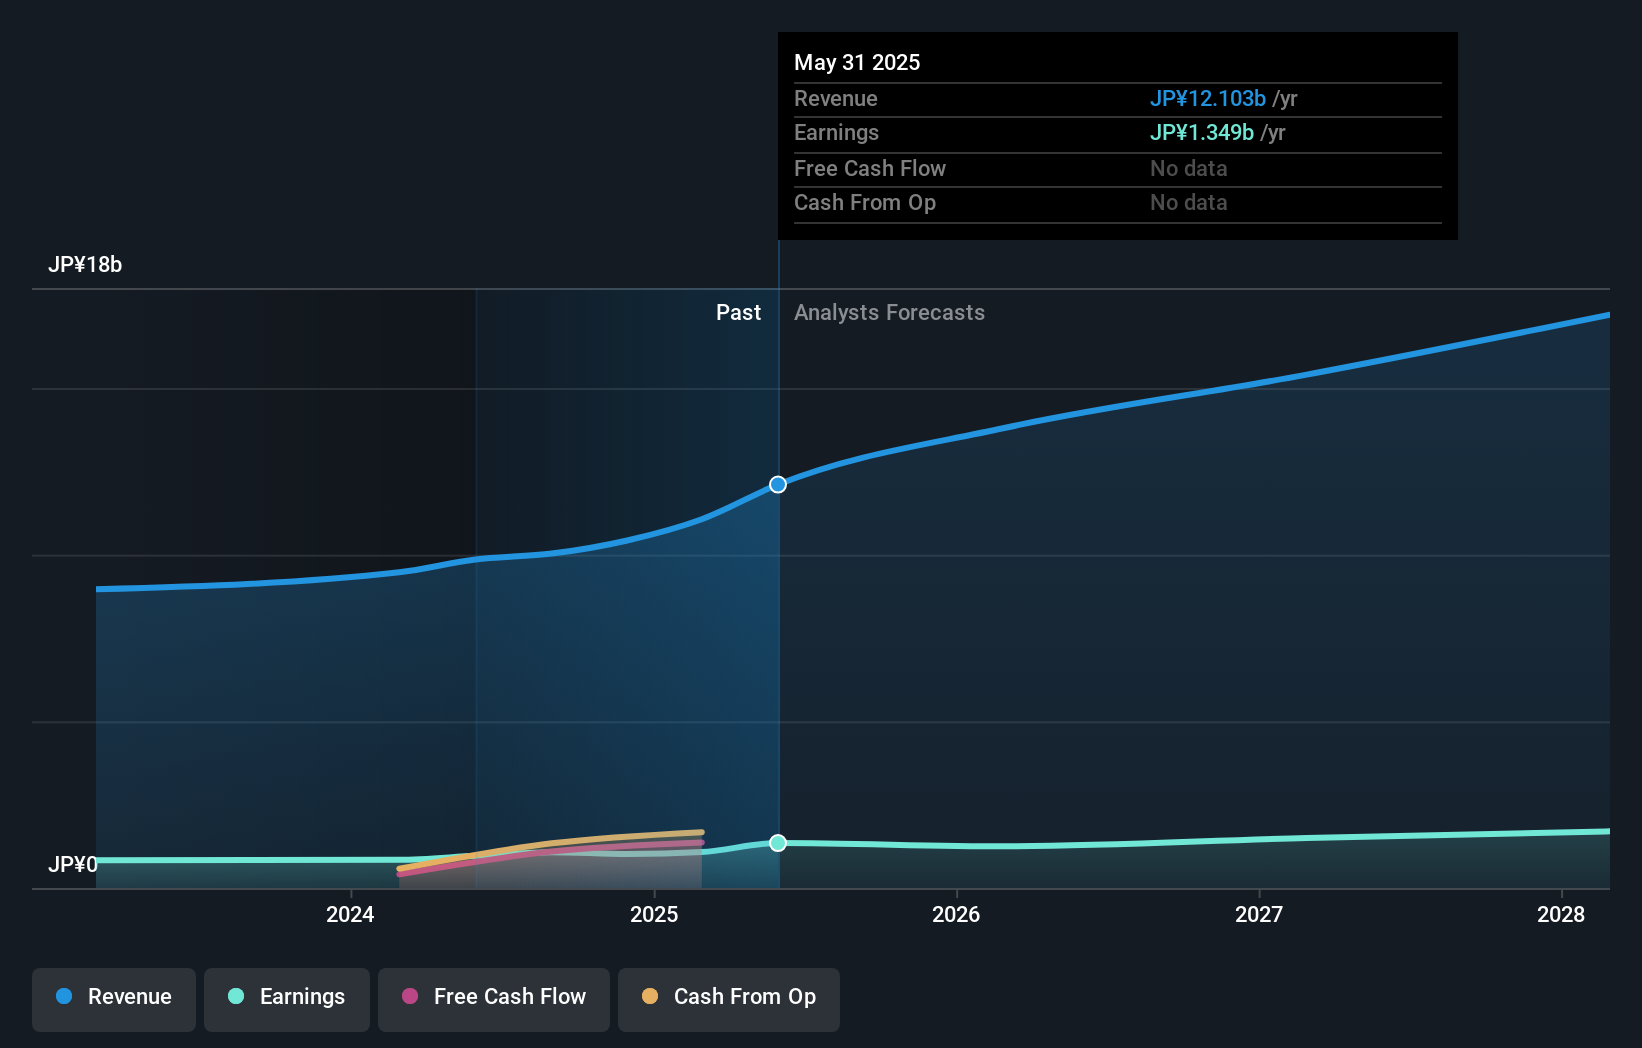Toggle the Cash From Op legend button
The width and height of the screenshot is (1642, 1048).
729,999
